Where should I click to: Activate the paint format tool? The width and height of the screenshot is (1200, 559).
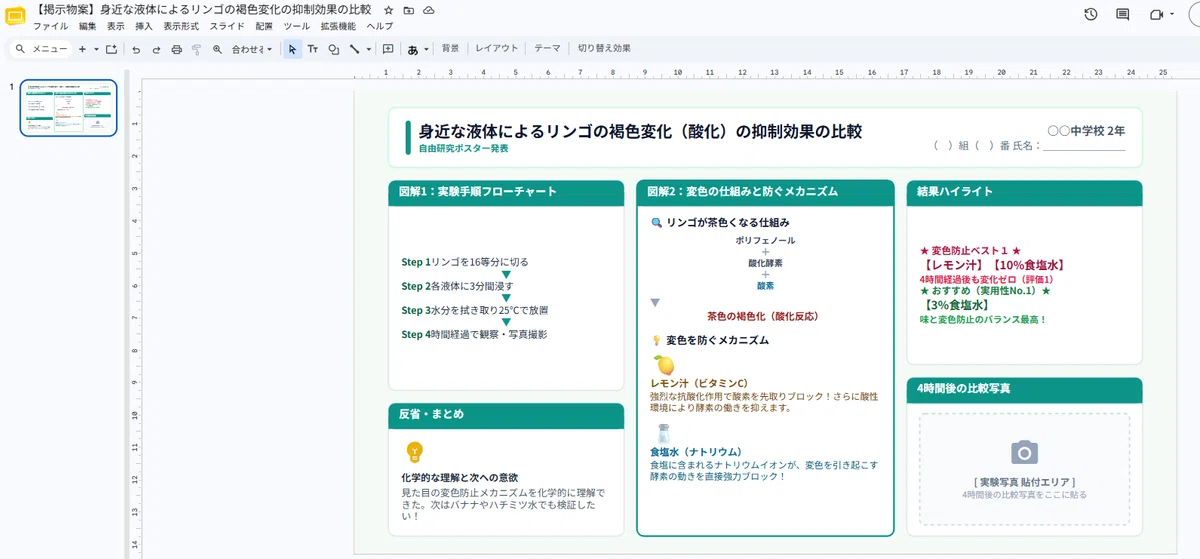196,49
